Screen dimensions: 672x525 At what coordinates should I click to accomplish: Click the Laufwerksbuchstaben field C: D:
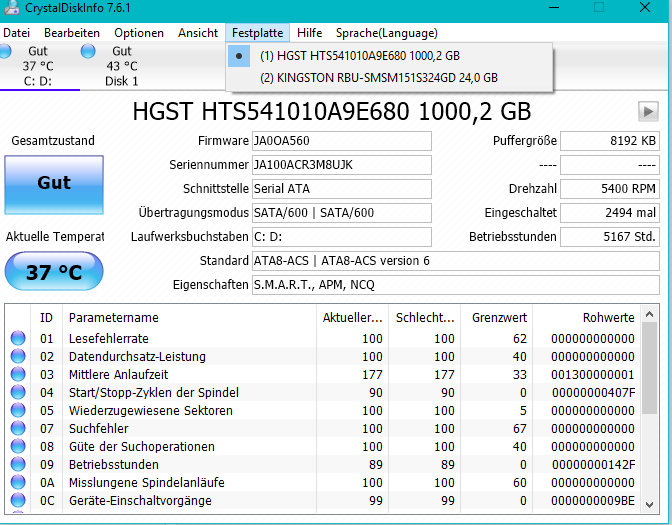click(x=342, y=237)
